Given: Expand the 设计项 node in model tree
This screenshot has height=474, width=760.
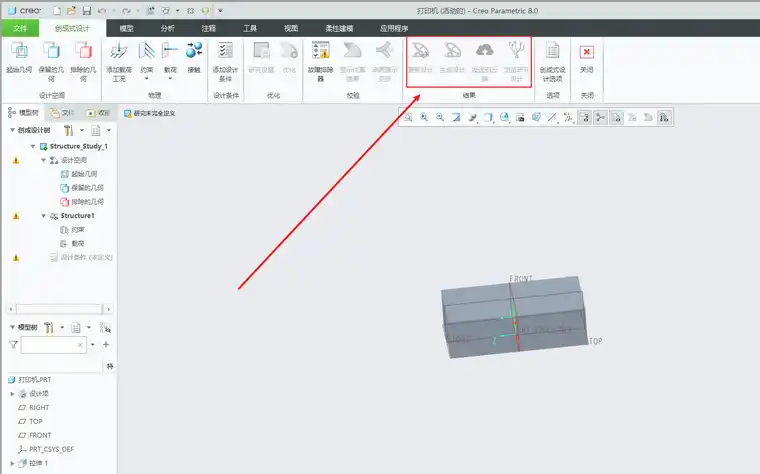Looking at the screenshot, I should [x=13, y=394].
